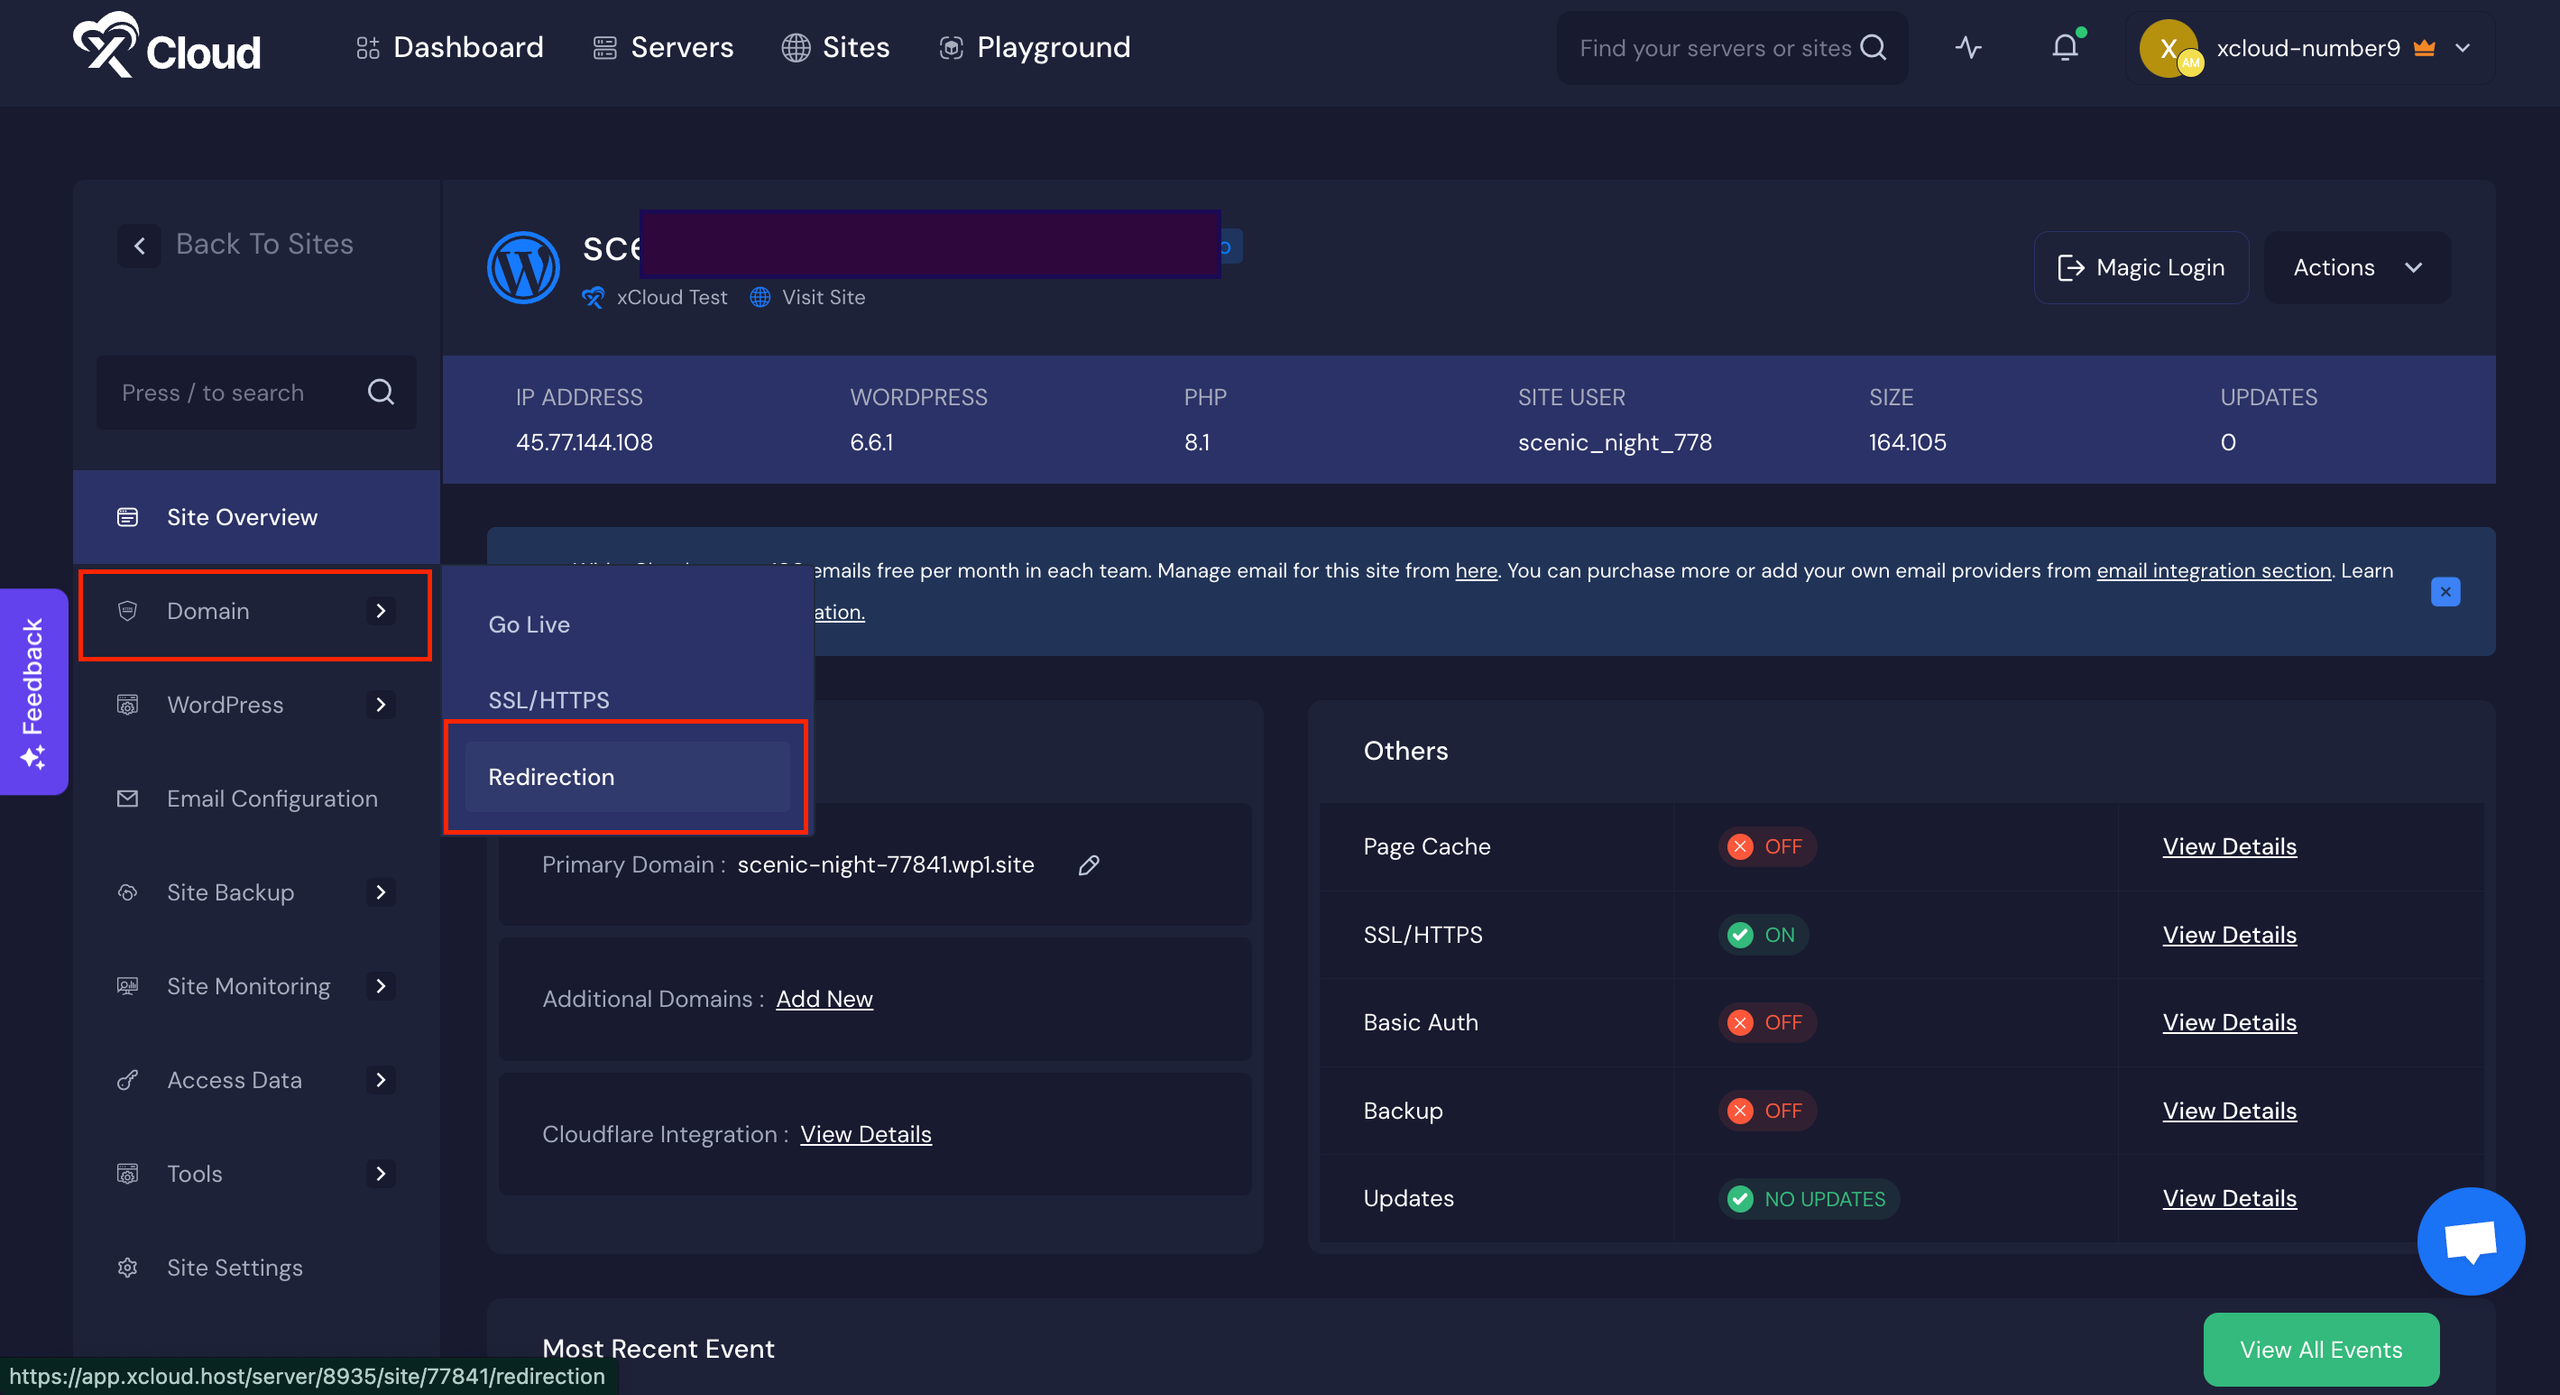Click the Tools sidebar icon
The width and height of the screenshot is (2560, 1395).
[x=127, y=1174]
